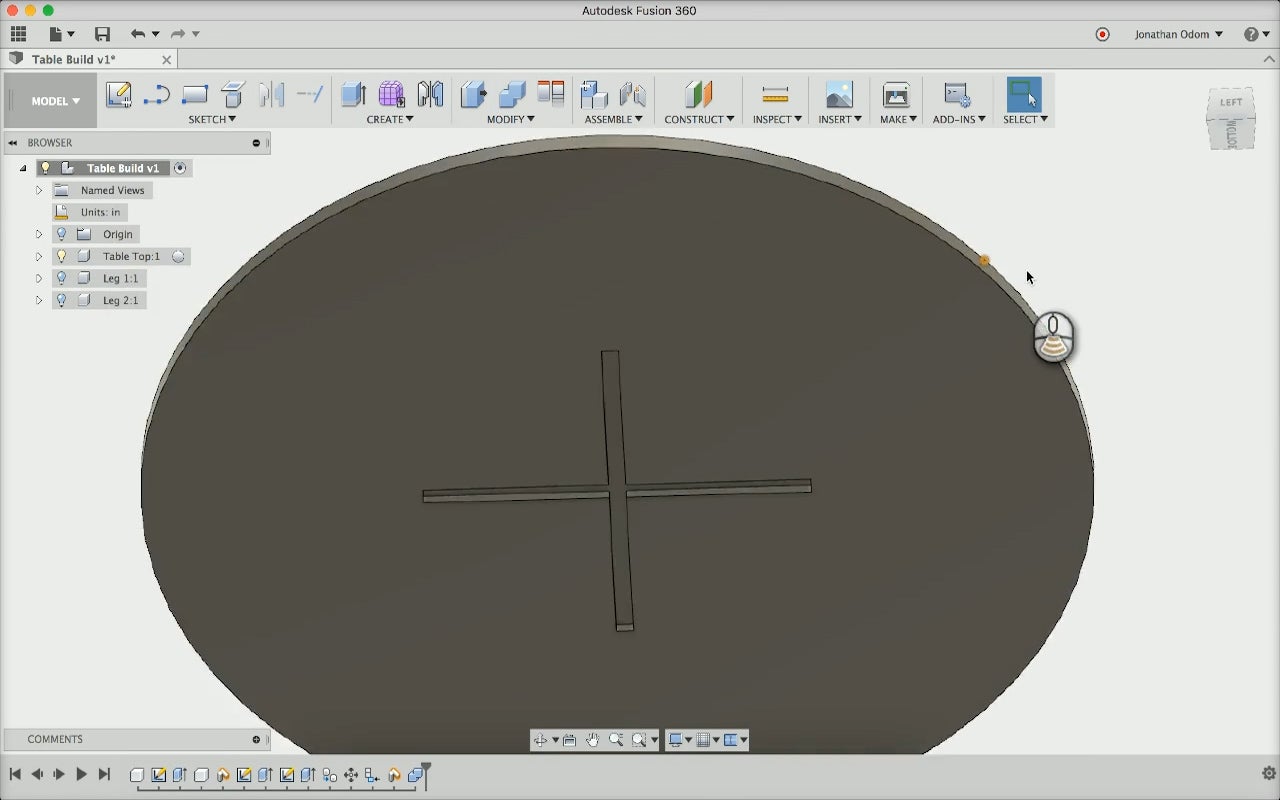Image resolution: width=1280 pixels, height=800 pixels.
Task: Toggle Leg 2:1 visibility lightbulb
Action: (61, 300)
